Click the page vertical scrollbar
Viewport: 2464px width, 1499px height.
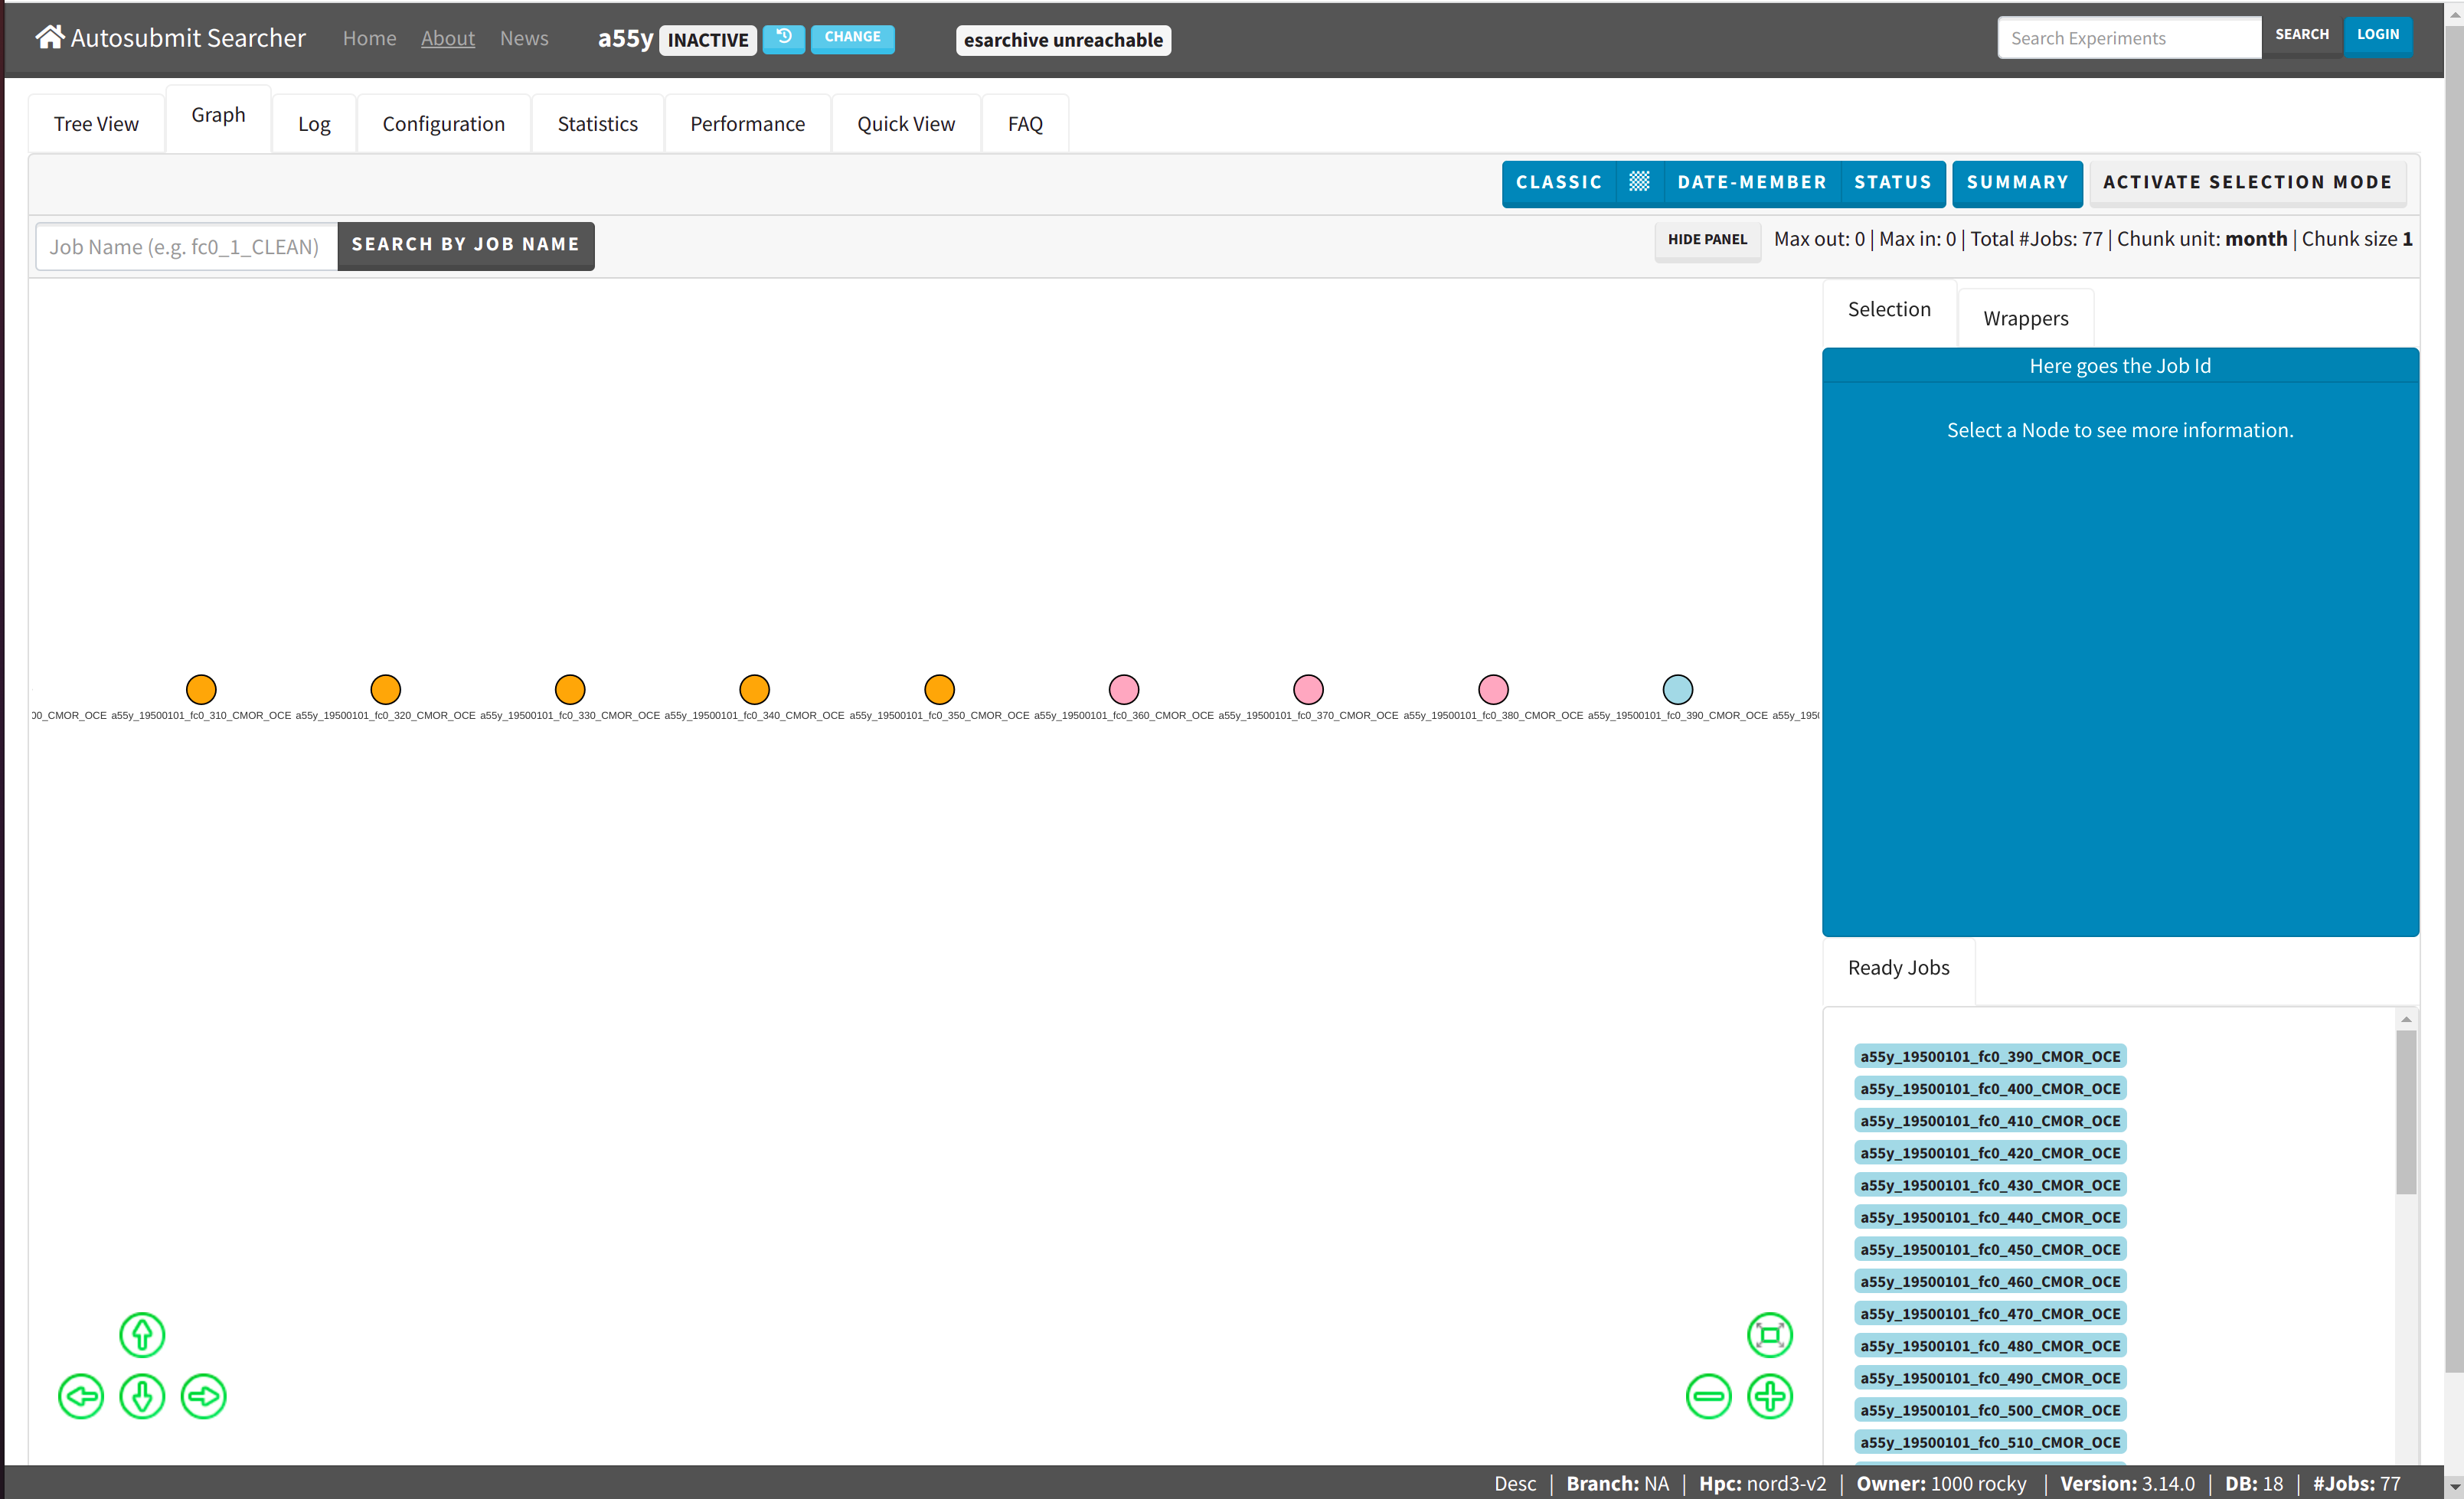(2453, 700)
